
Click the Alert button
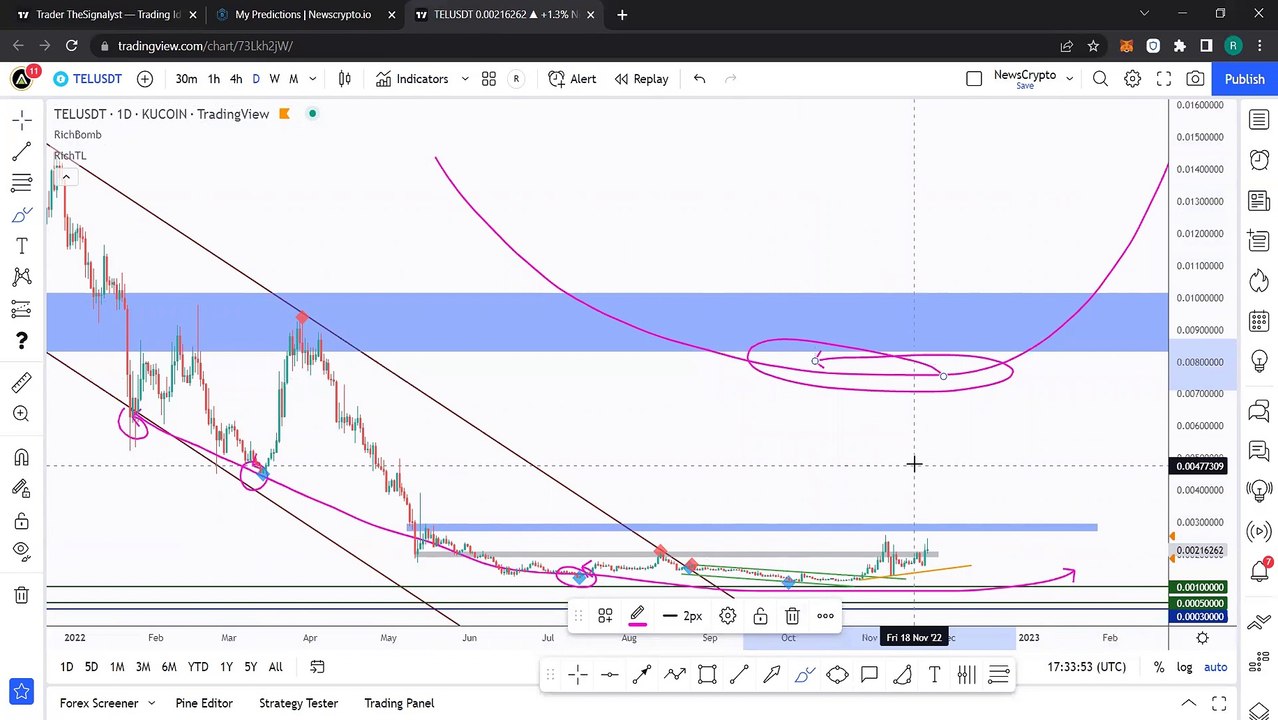(x=572, y=79)
